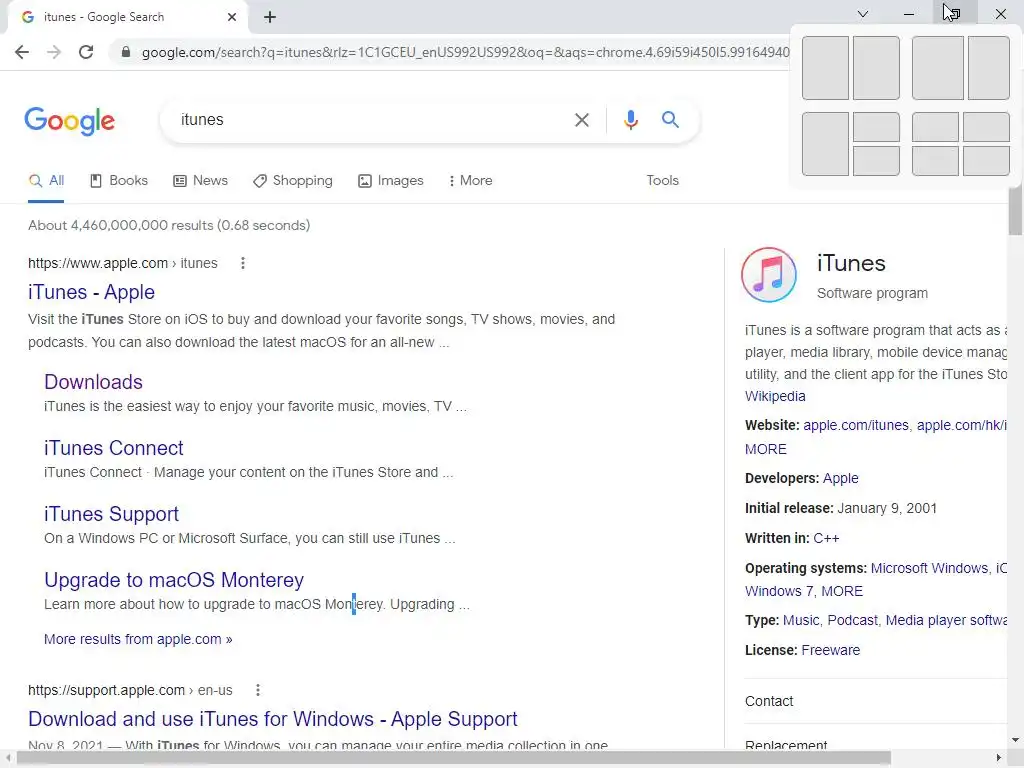Submit search with the magnifier icon
The height and width of the screenshot is (768, 1024).
(670, 120)
